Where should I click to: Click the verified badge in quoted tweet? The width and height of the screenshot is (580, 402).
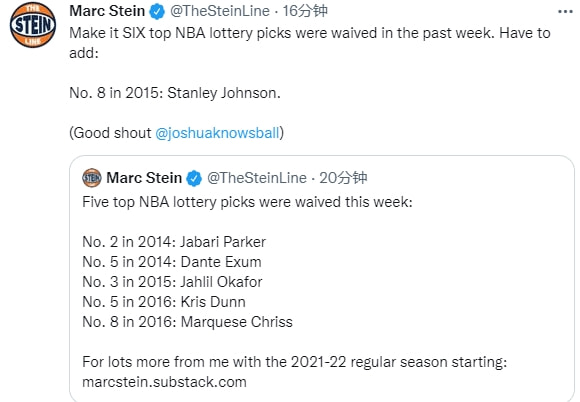194,178
